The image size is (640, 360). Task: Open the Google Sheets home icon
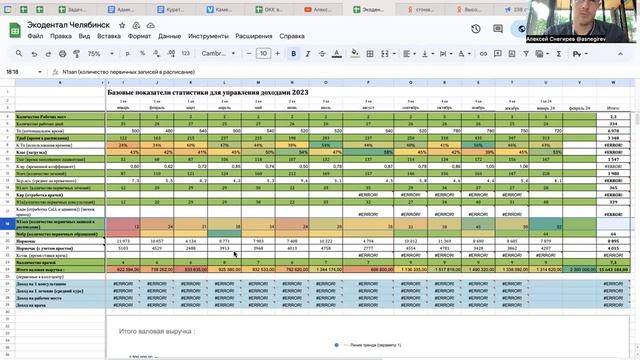15,30
